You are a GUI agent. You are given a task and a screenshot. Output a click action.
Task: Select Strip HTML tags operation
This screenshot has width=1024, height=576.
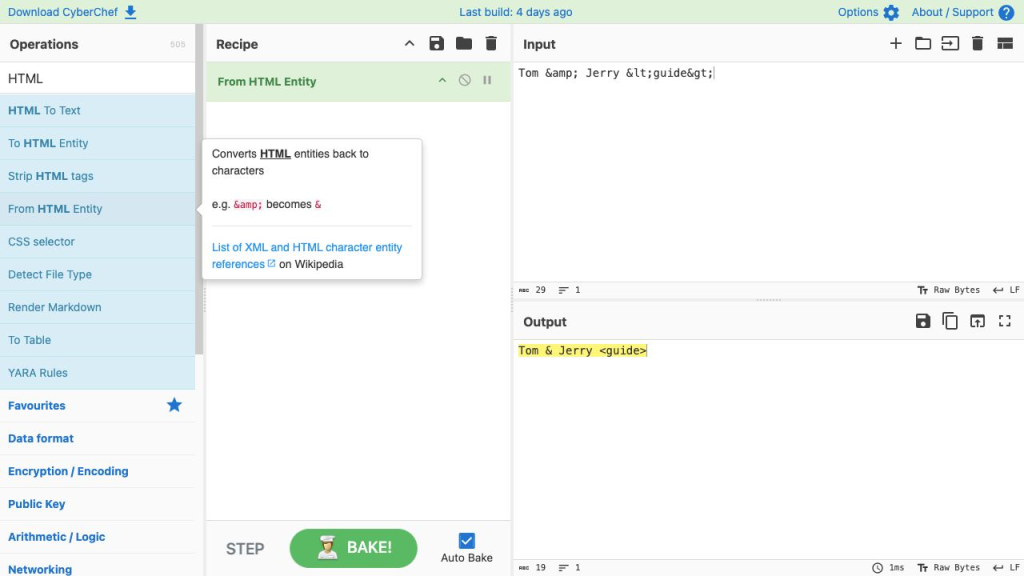(97, 176)
